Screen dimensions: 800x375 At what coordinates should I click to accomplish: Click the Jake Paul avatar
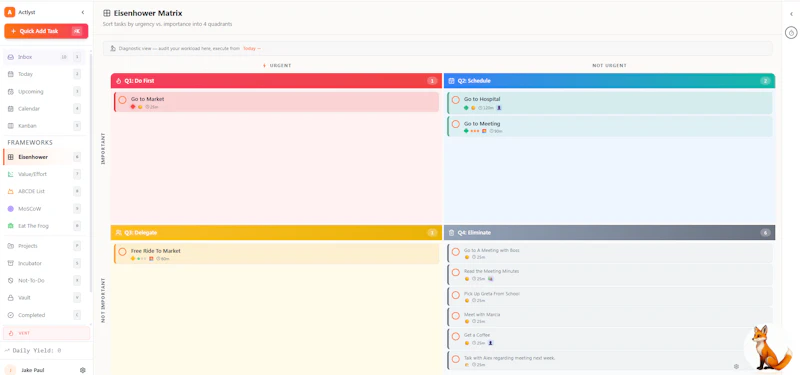[10, 370]
